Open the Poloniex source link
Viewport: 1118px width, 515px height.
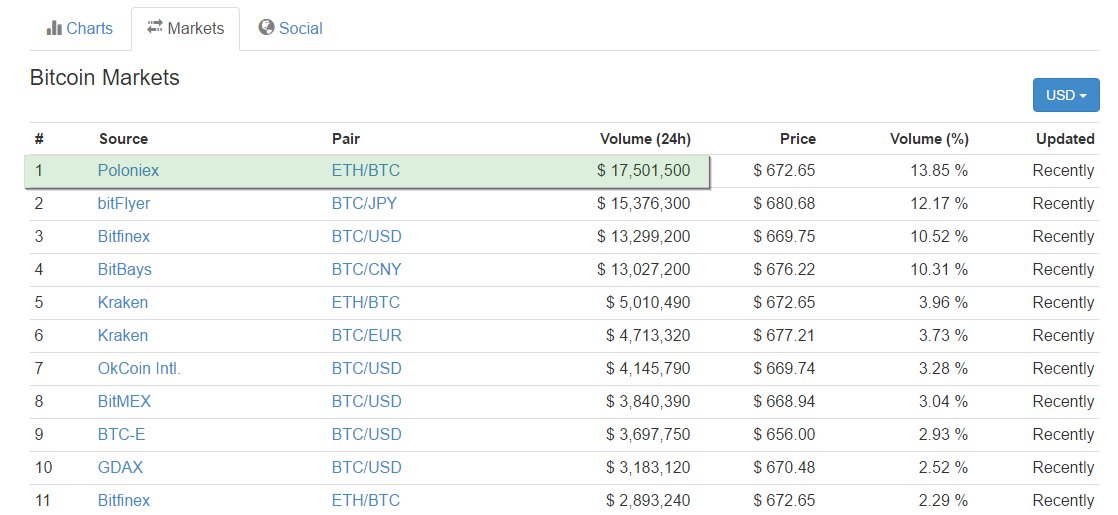tap(128, 170)
